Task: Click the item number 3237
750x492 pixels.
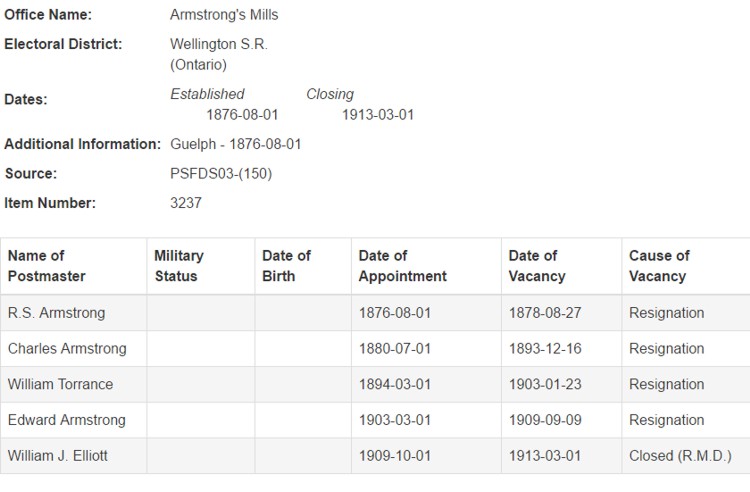Action: tap(186, 203)
